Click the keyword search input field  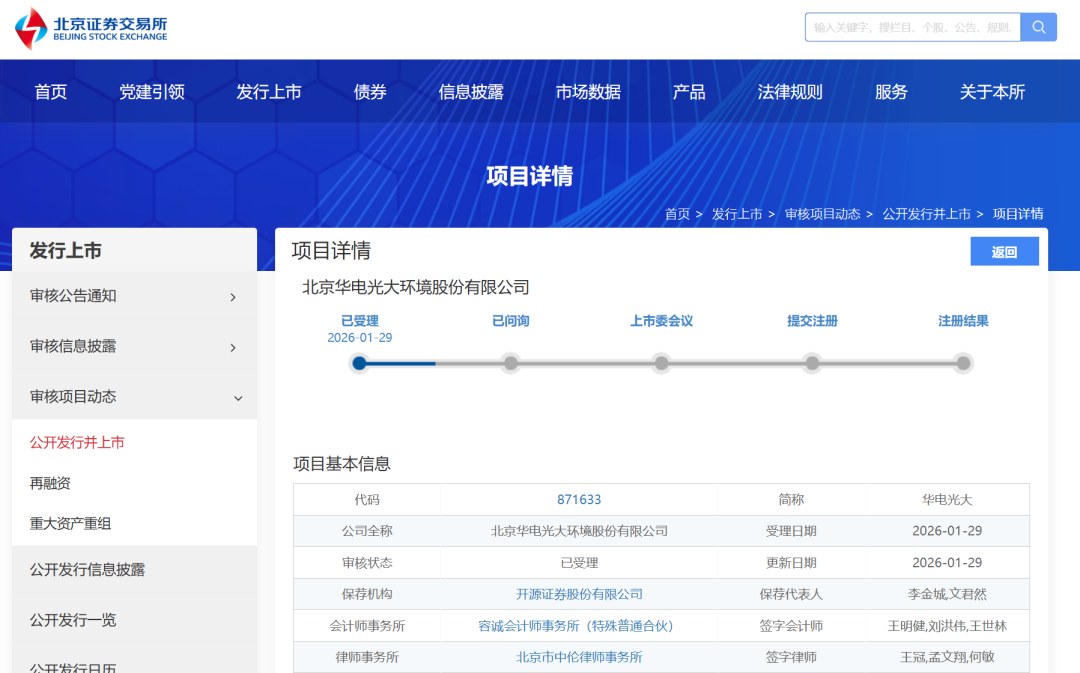pos(912,27)
